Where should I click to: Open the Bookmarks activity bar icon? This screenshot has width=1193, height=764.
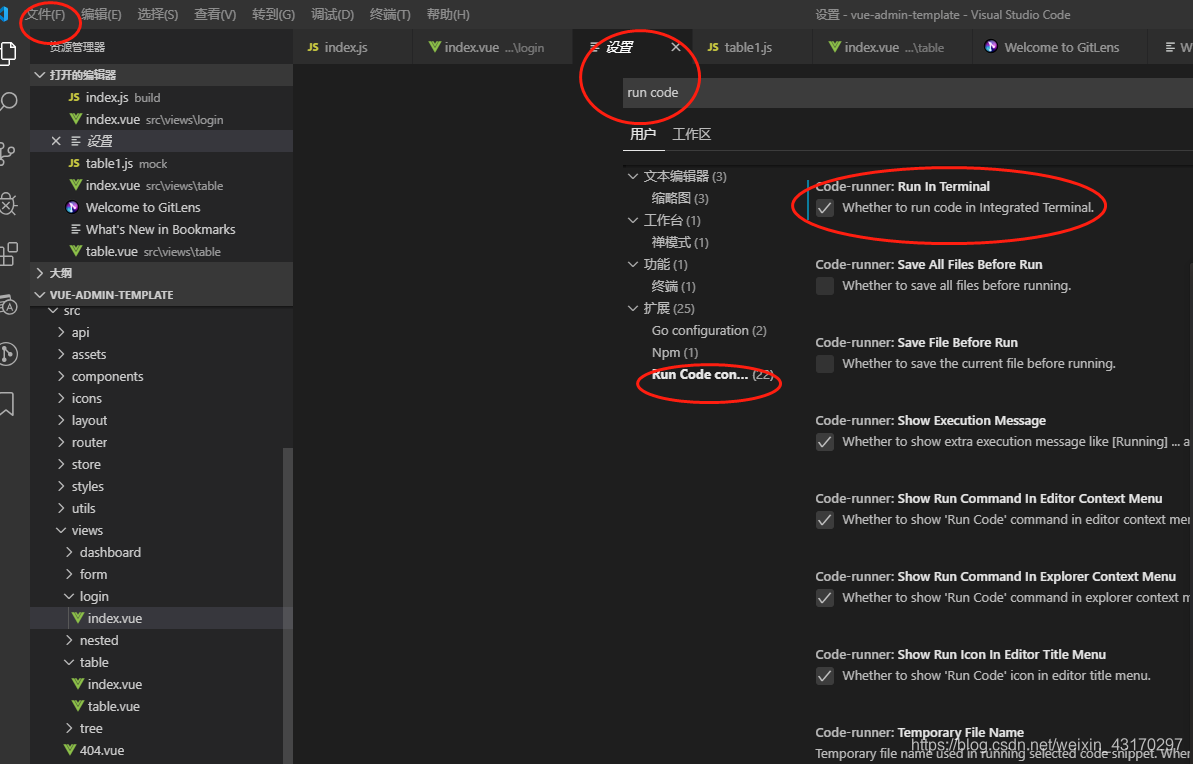tap(7, 404)
